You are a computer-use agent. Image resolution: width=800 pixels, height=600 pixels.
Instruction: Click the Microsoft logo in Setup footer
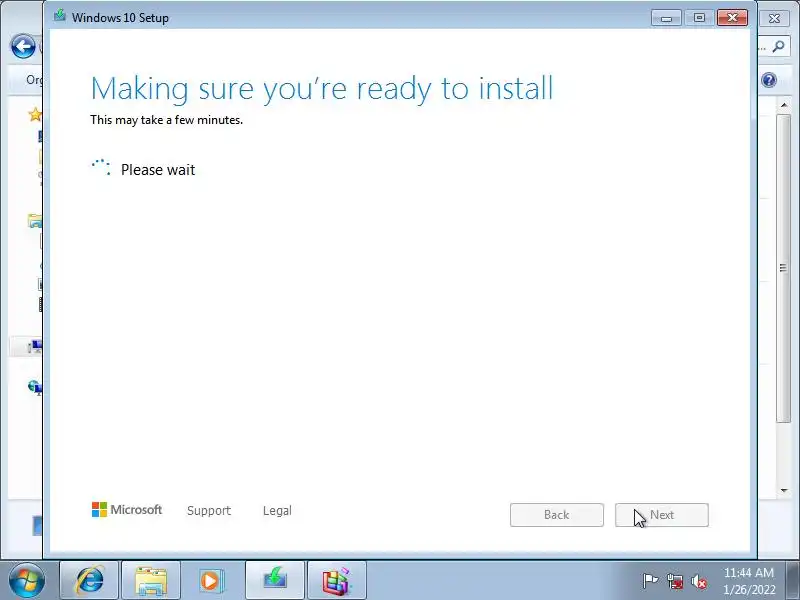(127, 509)
